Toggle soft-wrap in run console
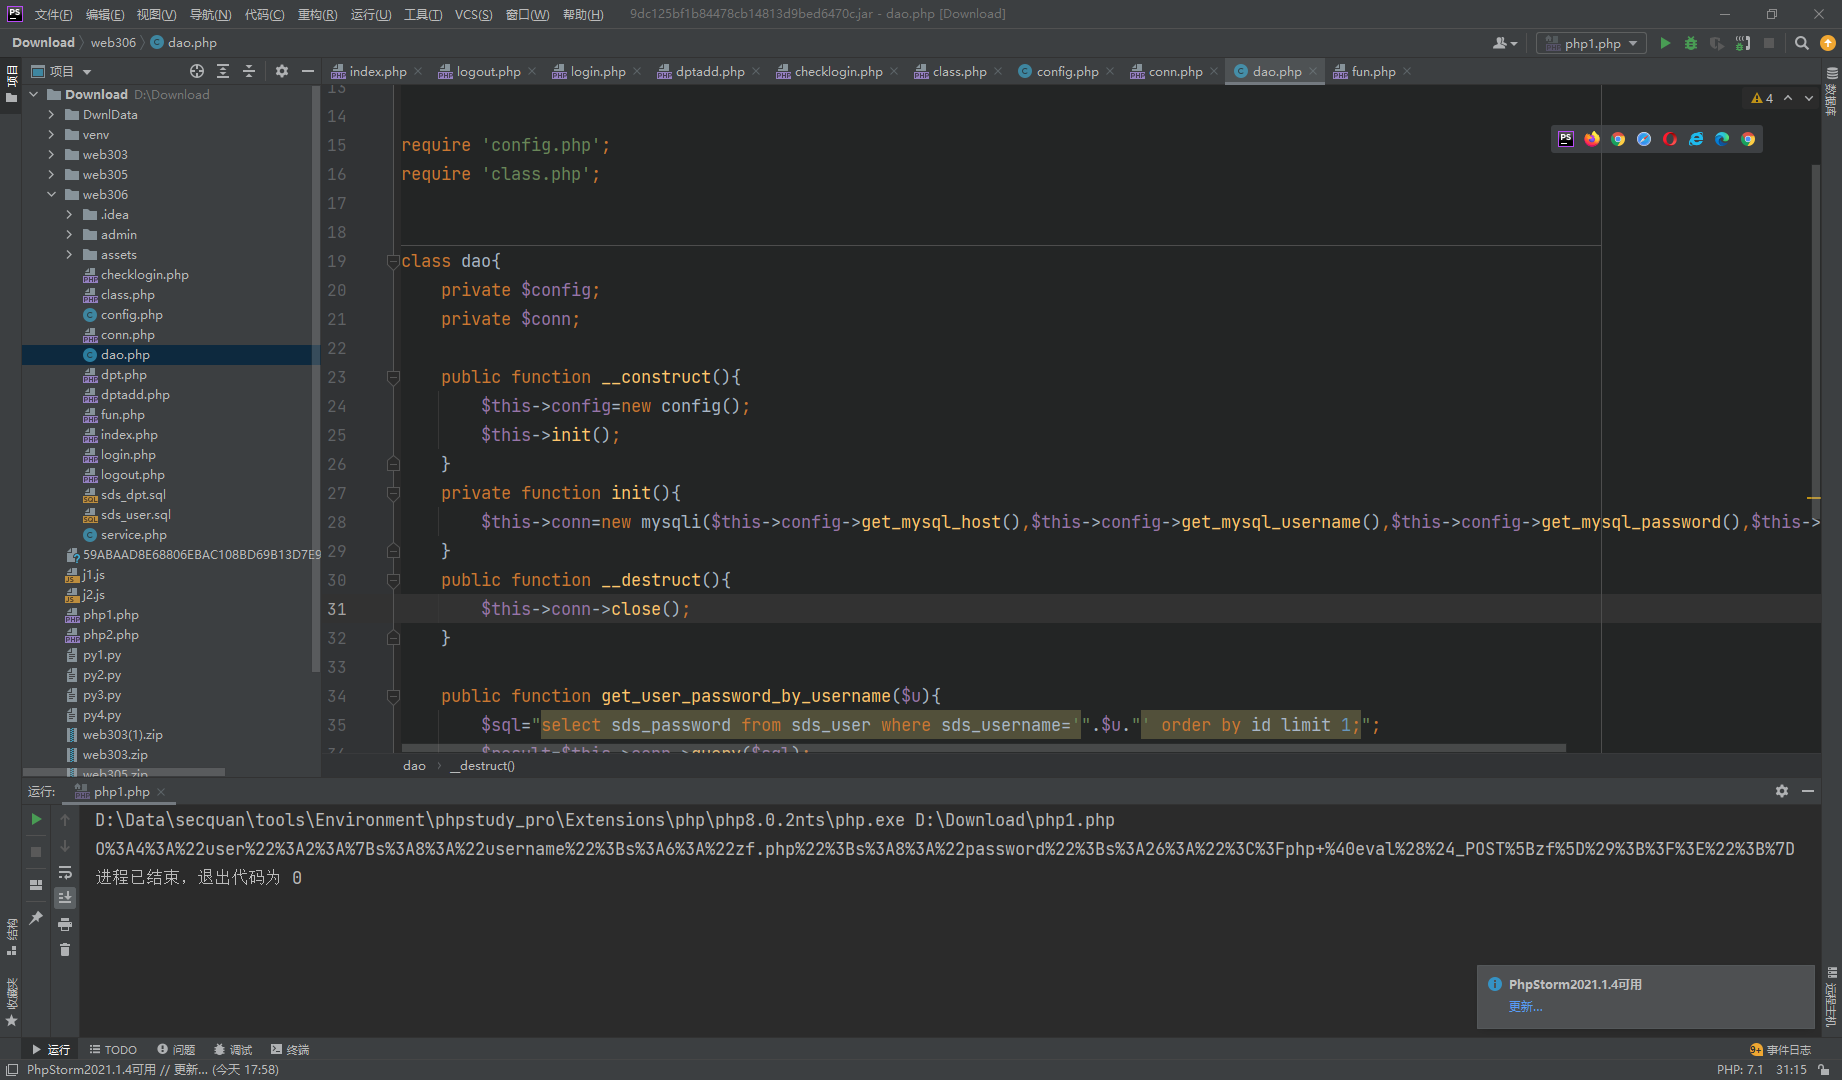 click(x=65, y=872)
